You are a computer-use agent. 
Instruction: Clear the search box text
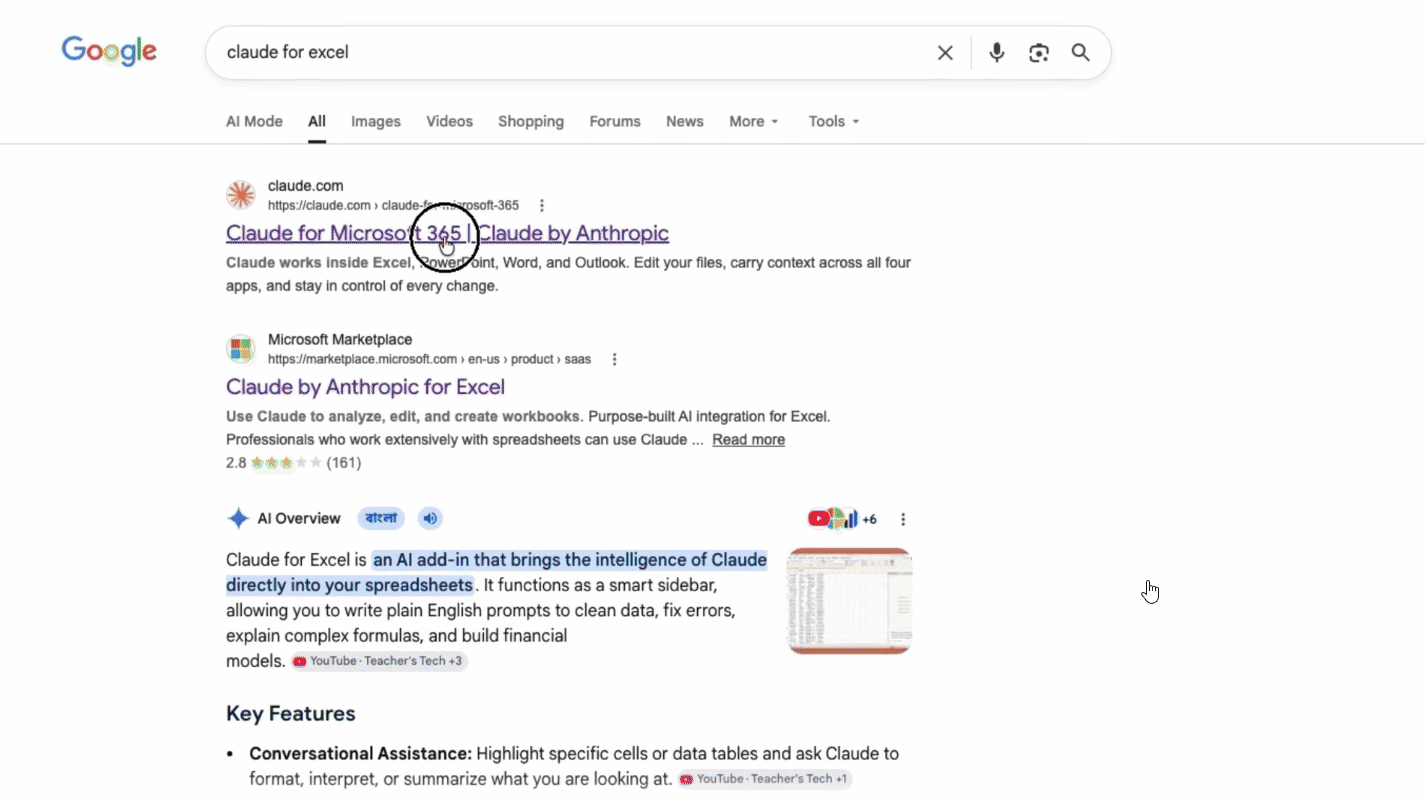pyautogui.click(x=945, y=53)
